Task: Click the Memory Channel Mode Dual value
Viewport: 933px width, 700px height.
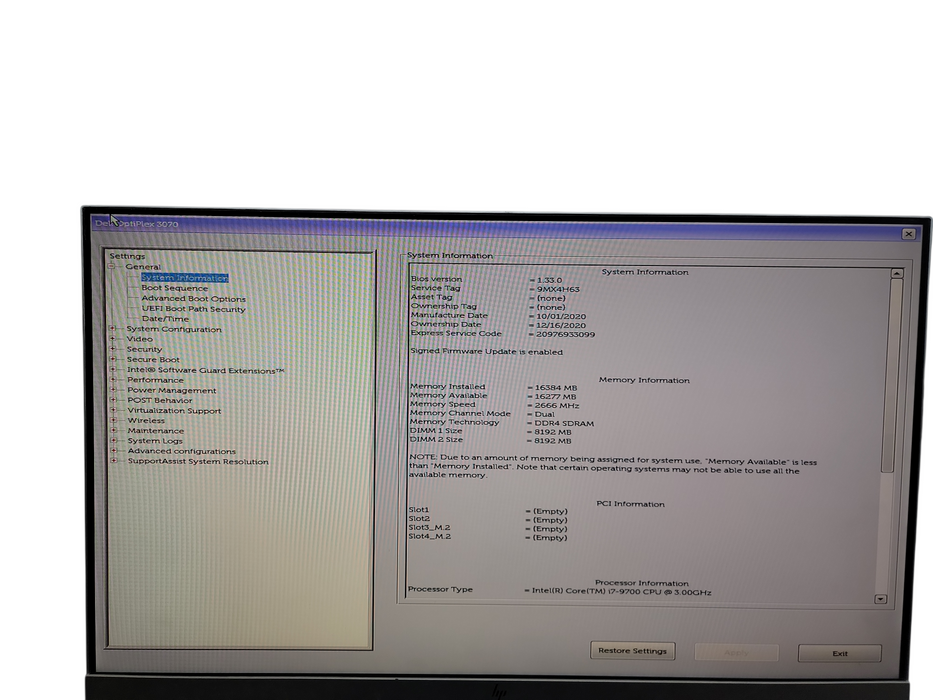Action: point(544,414)
